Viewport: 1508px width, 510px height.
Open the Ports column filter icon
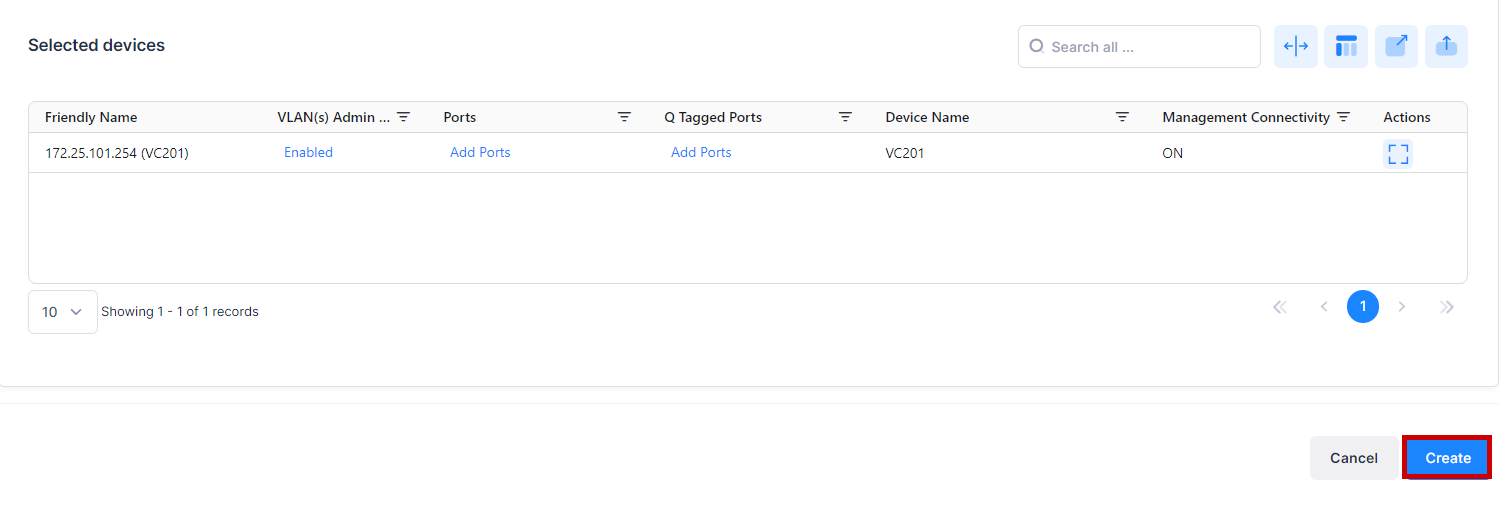coord(624,117)
